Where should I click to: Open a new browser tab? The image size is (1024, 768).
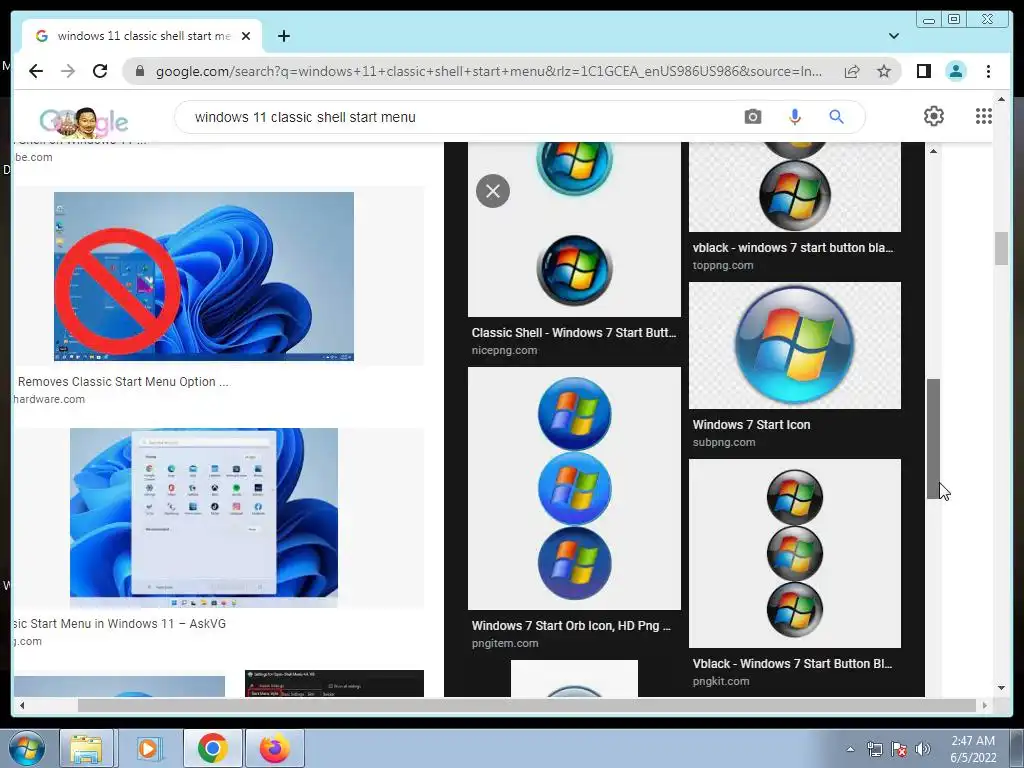[283, 36]
